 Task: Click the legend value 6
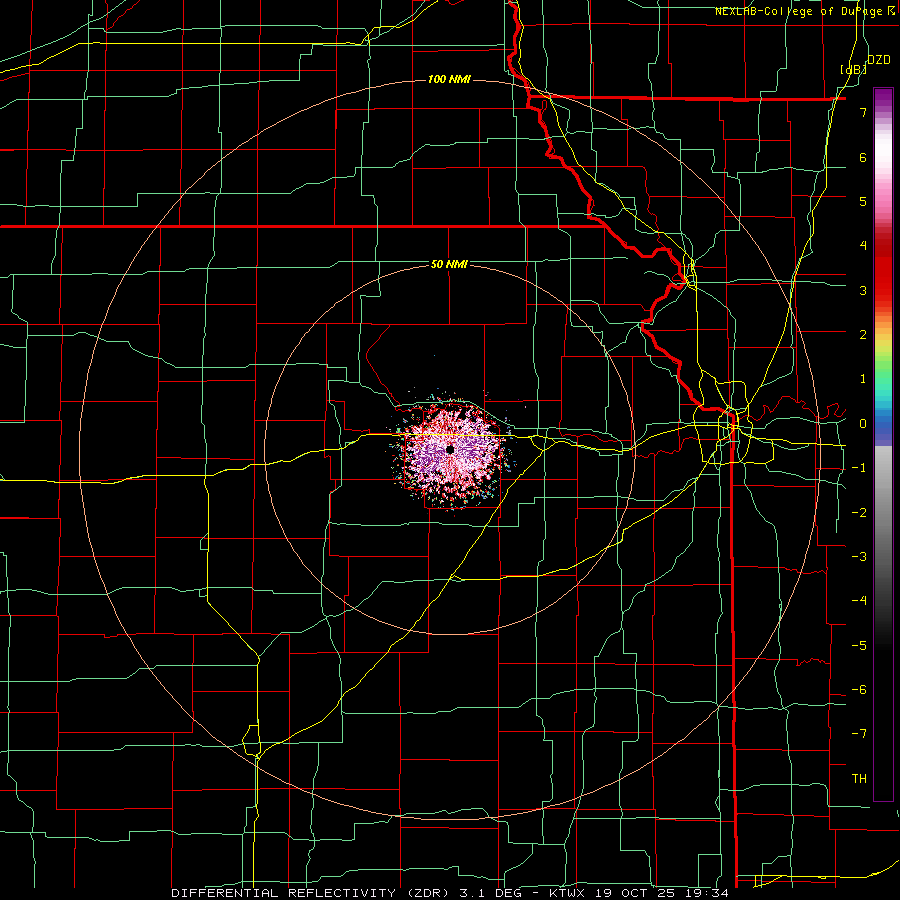coord(863,157)
